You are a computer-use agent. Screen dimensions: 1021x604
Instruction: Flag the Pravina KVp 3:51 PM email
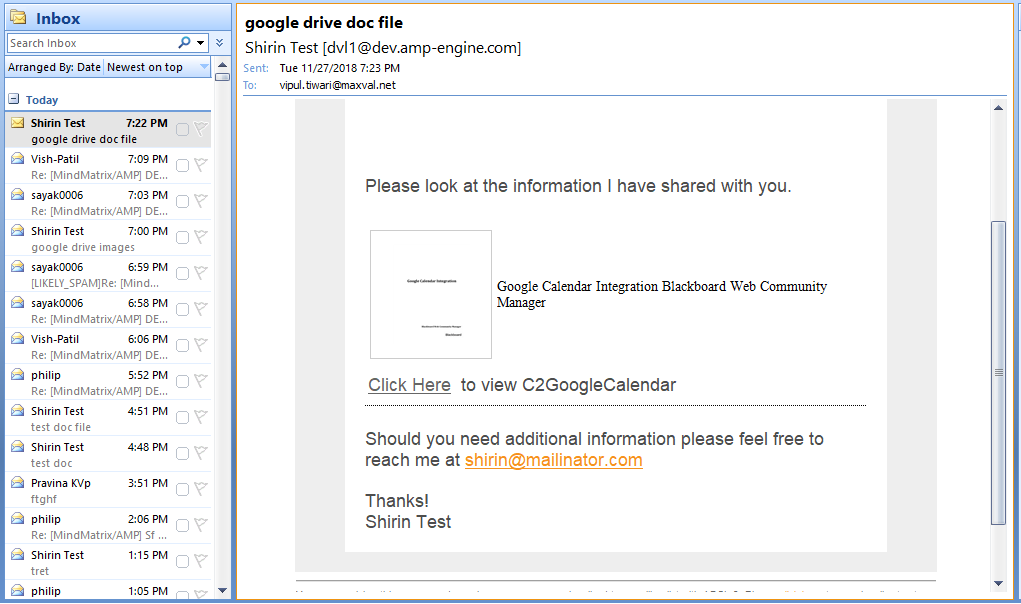coord(201,489)
